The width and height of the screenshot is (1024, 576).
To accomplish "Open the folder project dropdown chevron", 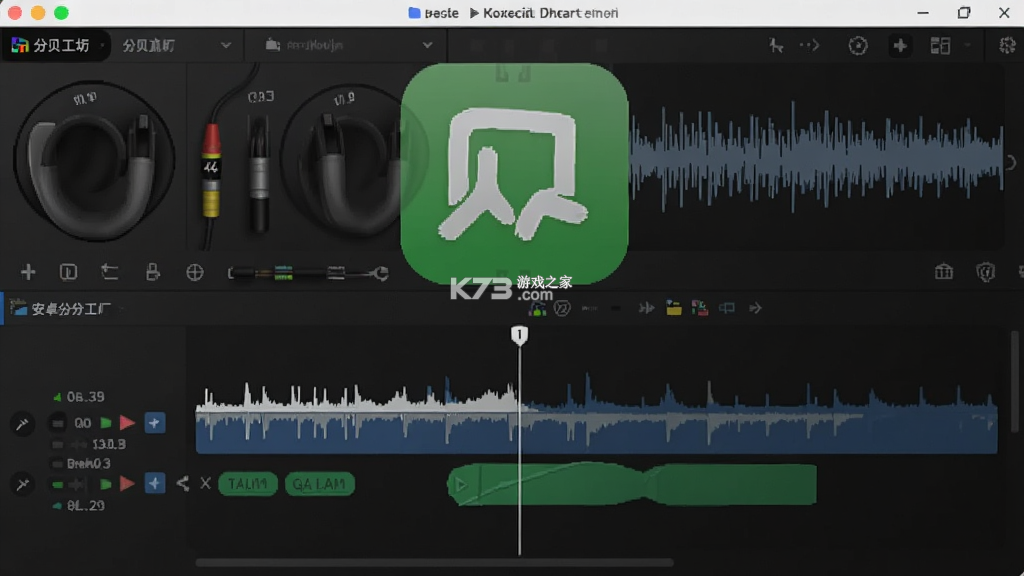I will coord(427,45).
